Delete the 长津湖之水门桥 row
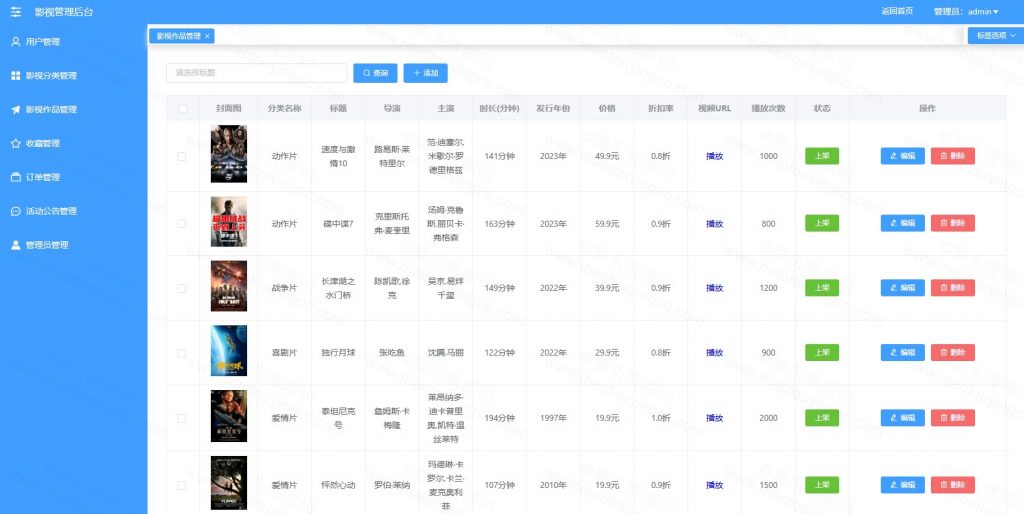1024x514 pixels. [x=953, y=288]
